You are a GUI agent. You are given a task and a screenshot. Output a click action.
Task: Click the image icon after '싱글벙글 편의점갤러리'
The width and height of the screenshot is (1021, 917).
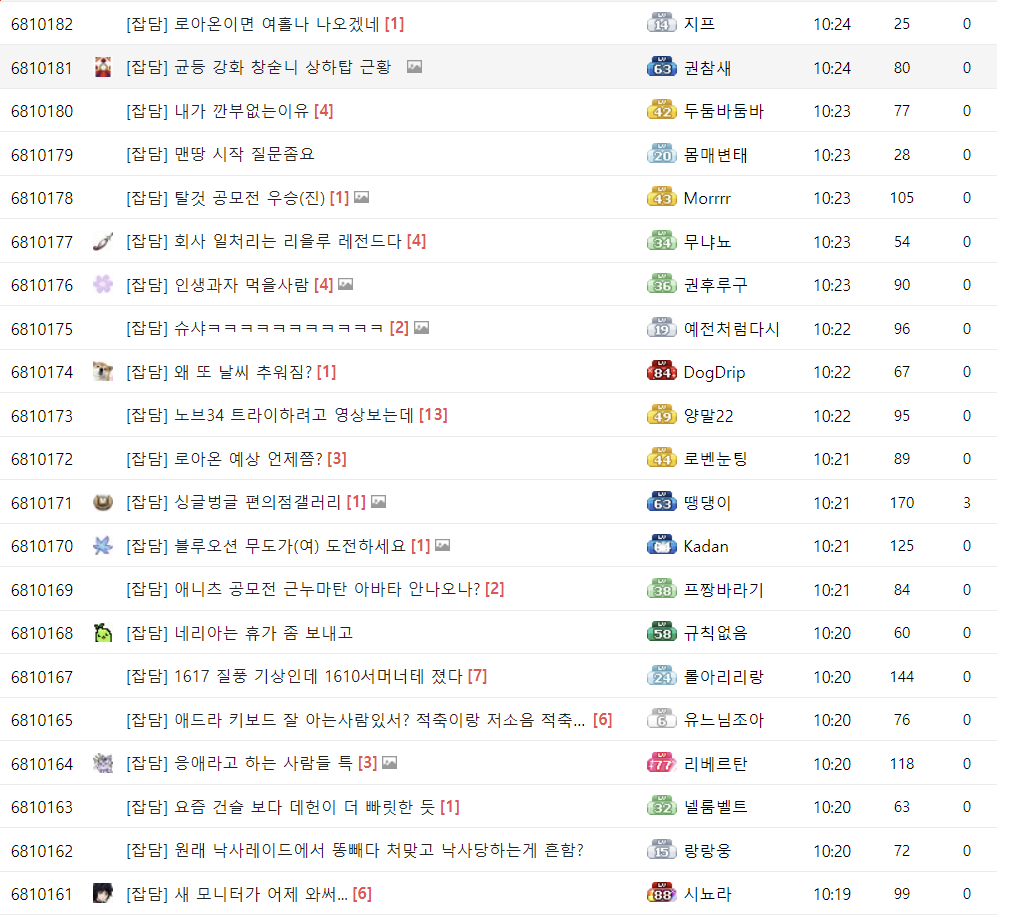378,502
